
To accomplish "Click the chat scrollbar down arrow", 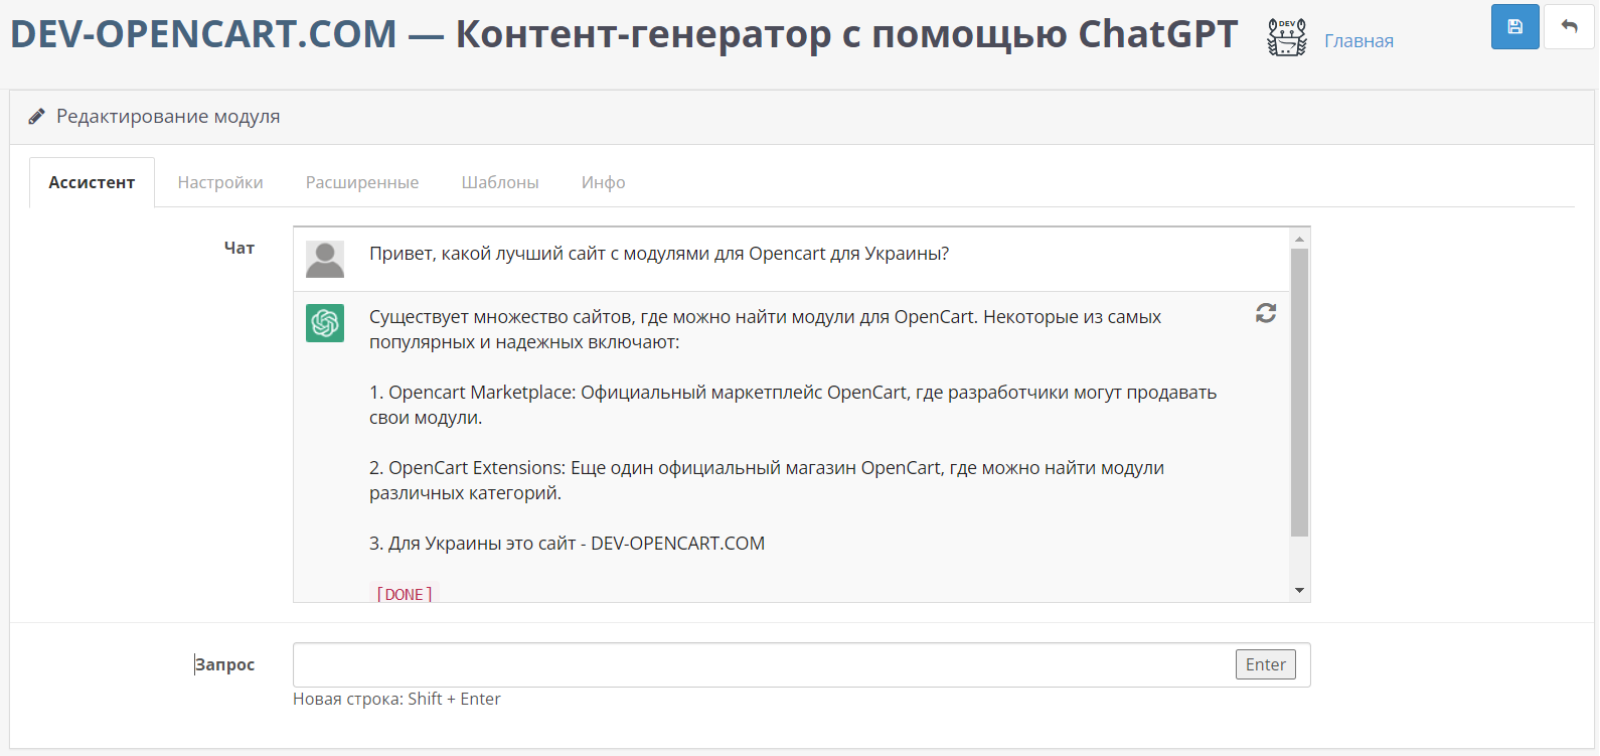I will 1300,591.
